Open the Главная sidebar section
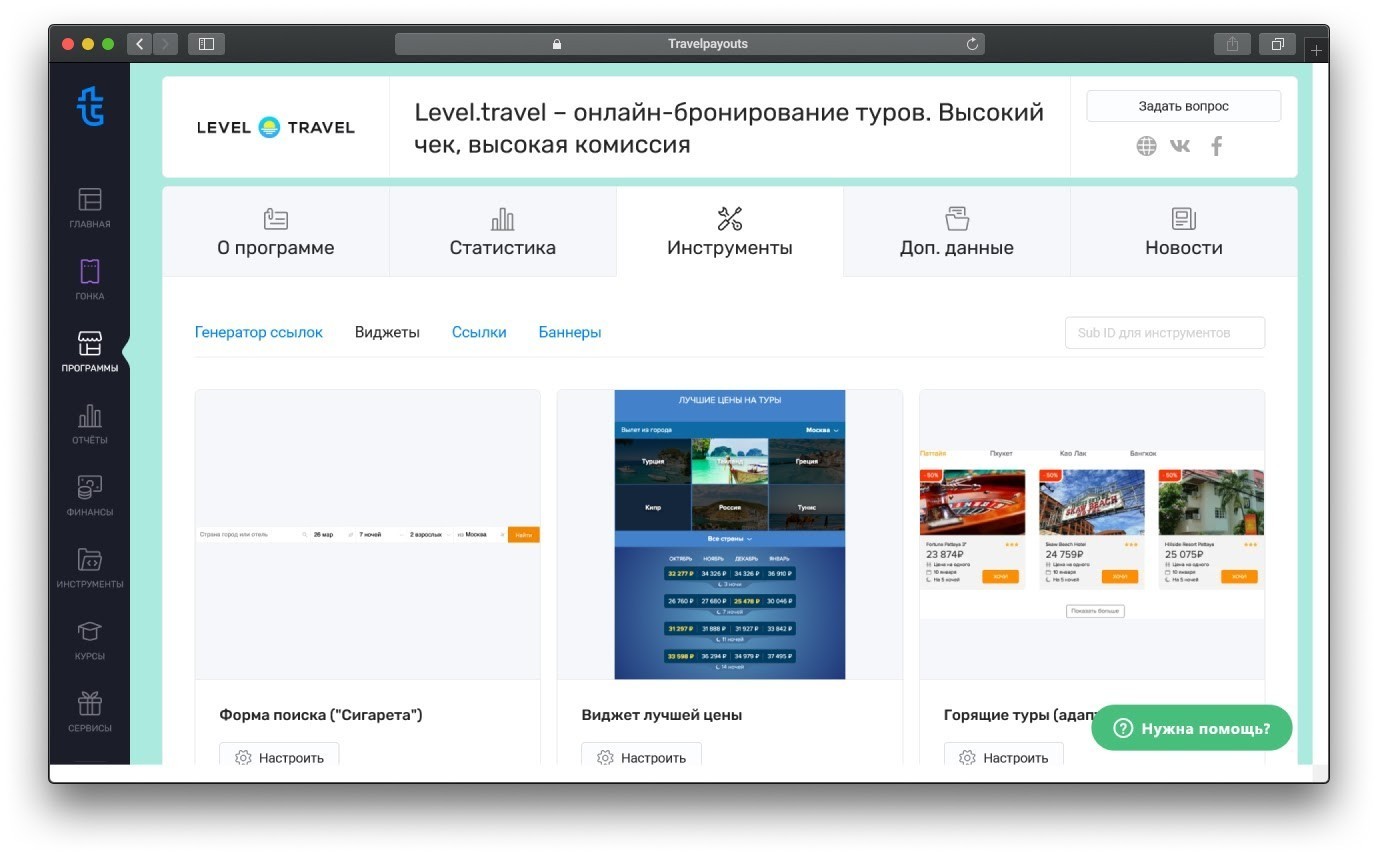The height and width of the screenshot is (856, 1378). click(90, 208)
